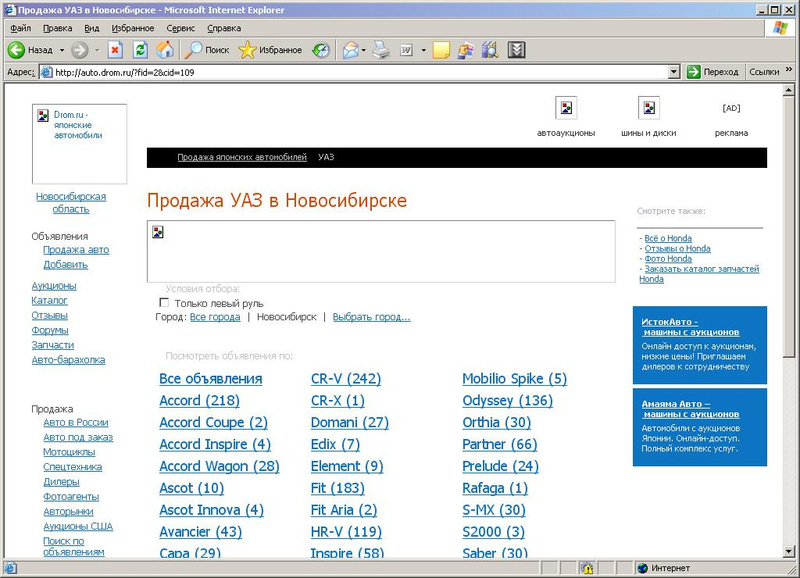Open the 'Accord (218)' listings link
The image size is (800, 578).
[x=199, y=400]
